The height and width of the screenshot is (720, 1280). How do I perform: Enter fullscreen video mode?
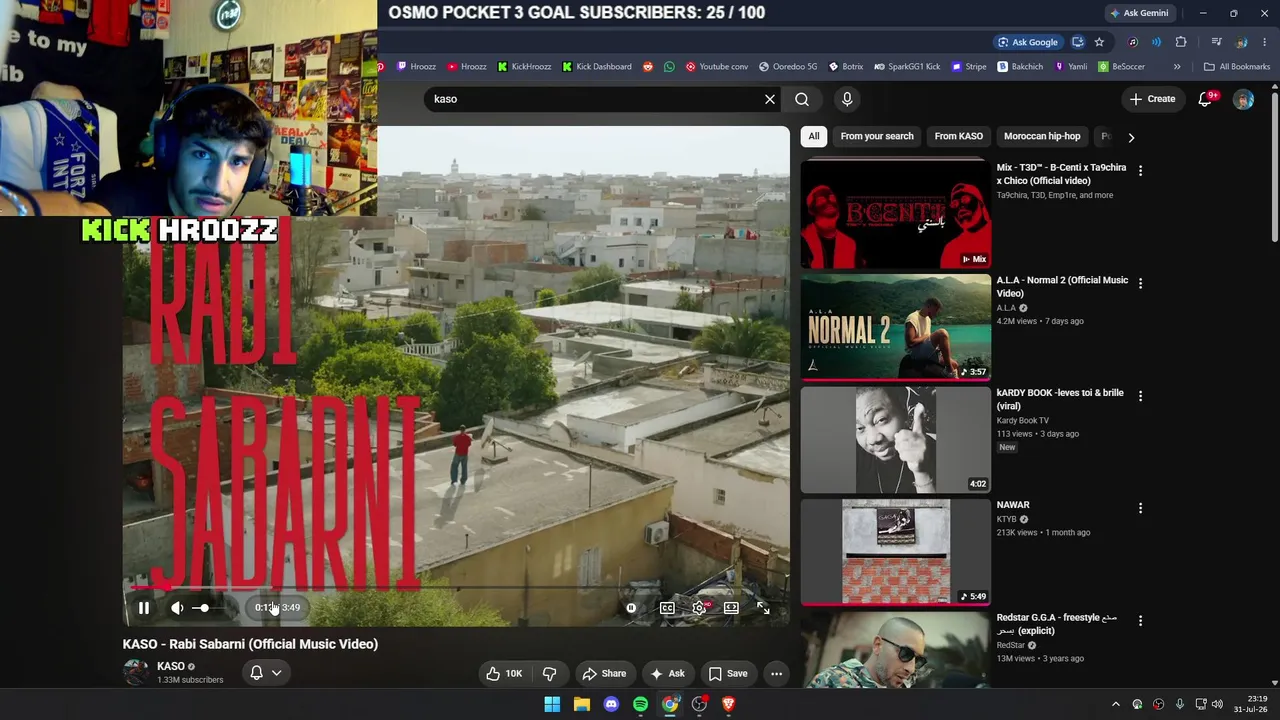coord(763,608)
